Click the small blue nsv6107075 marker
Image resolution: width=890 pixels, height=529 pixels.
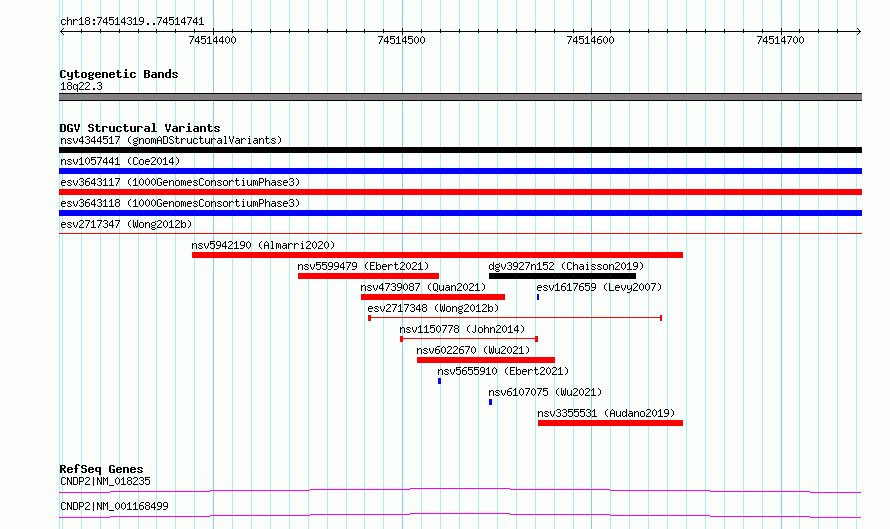490,402
